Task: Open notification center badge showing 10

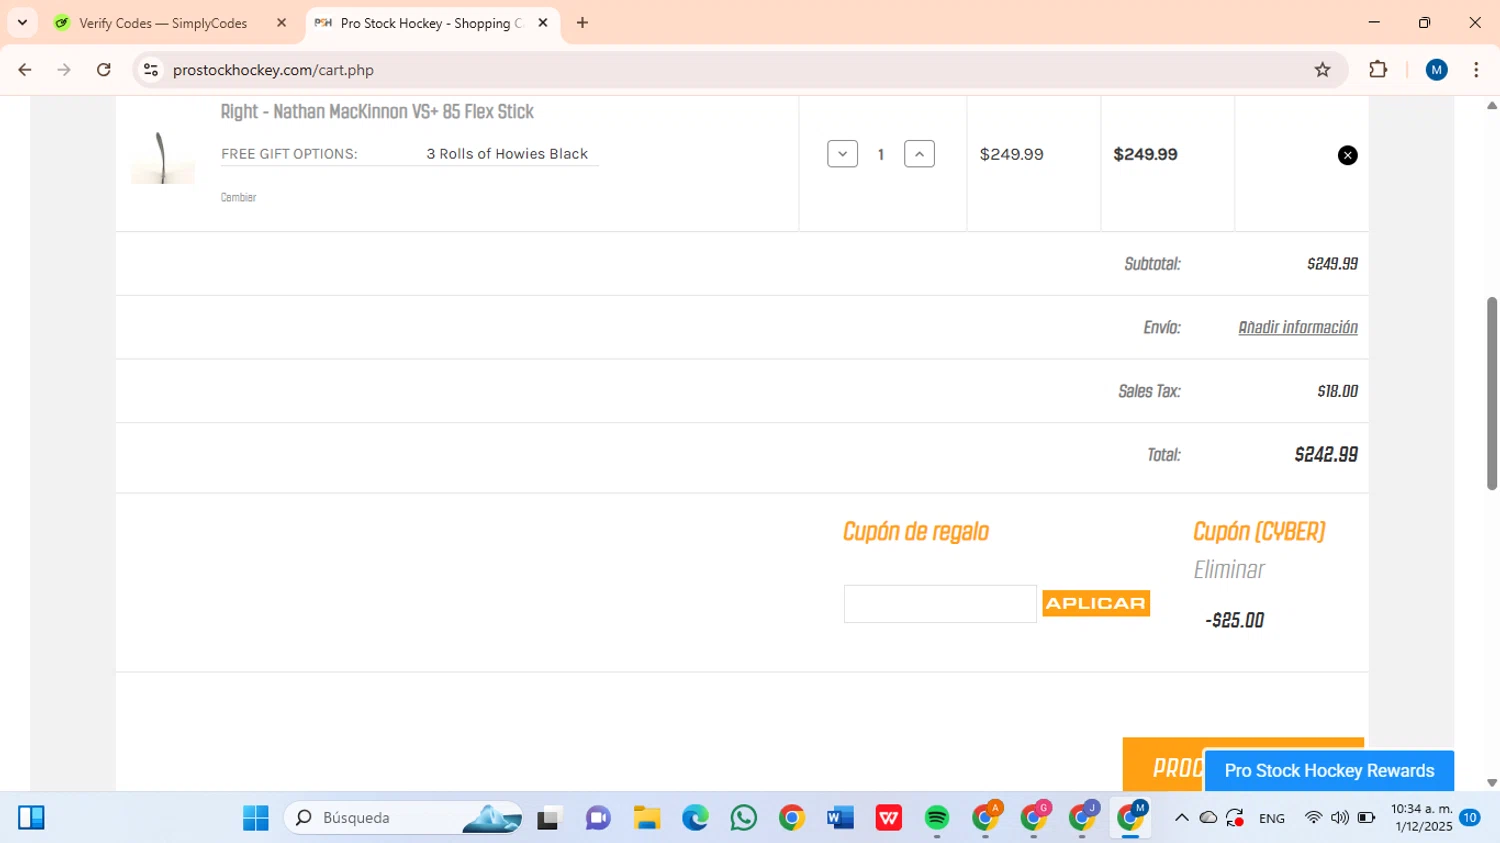Action: tap(1470, 818)
